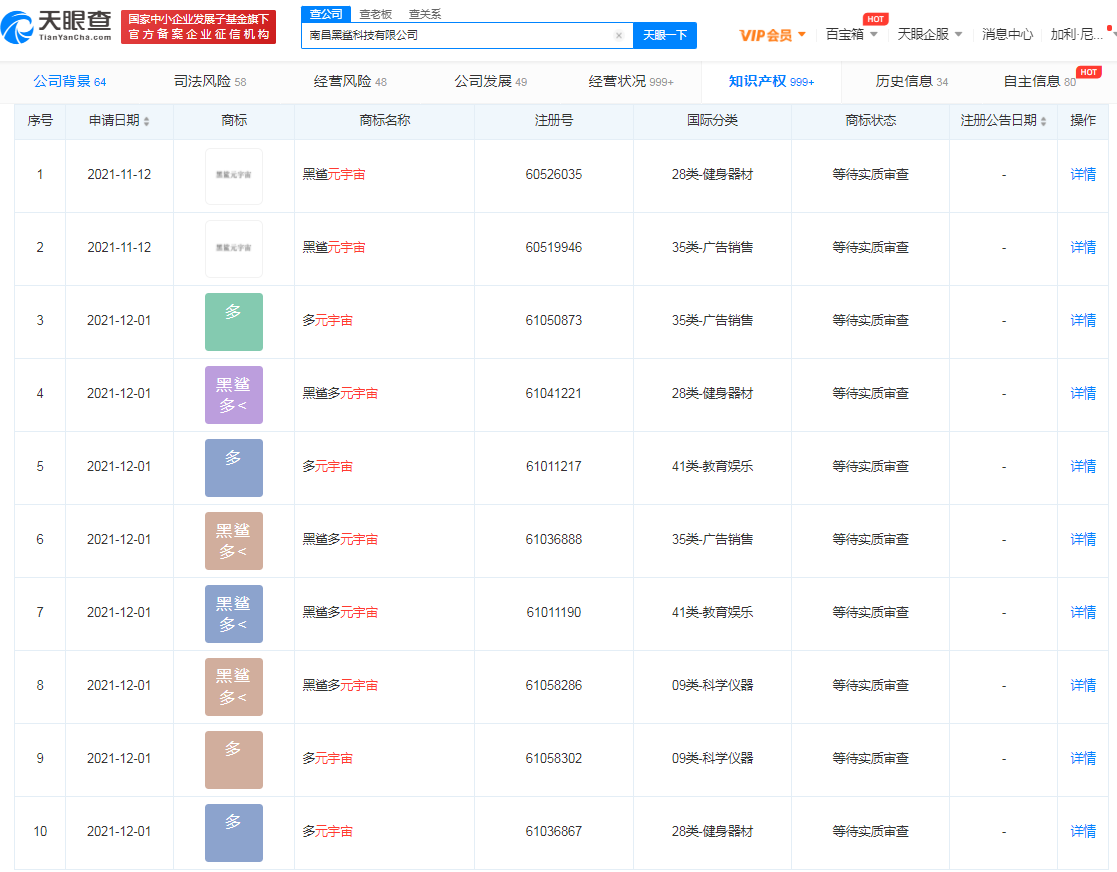Image resolution: width=1117 pixels, height=872 pixels.
Task: Sort by 注册公告日期 column arrows
Action: click(1044, 121)
